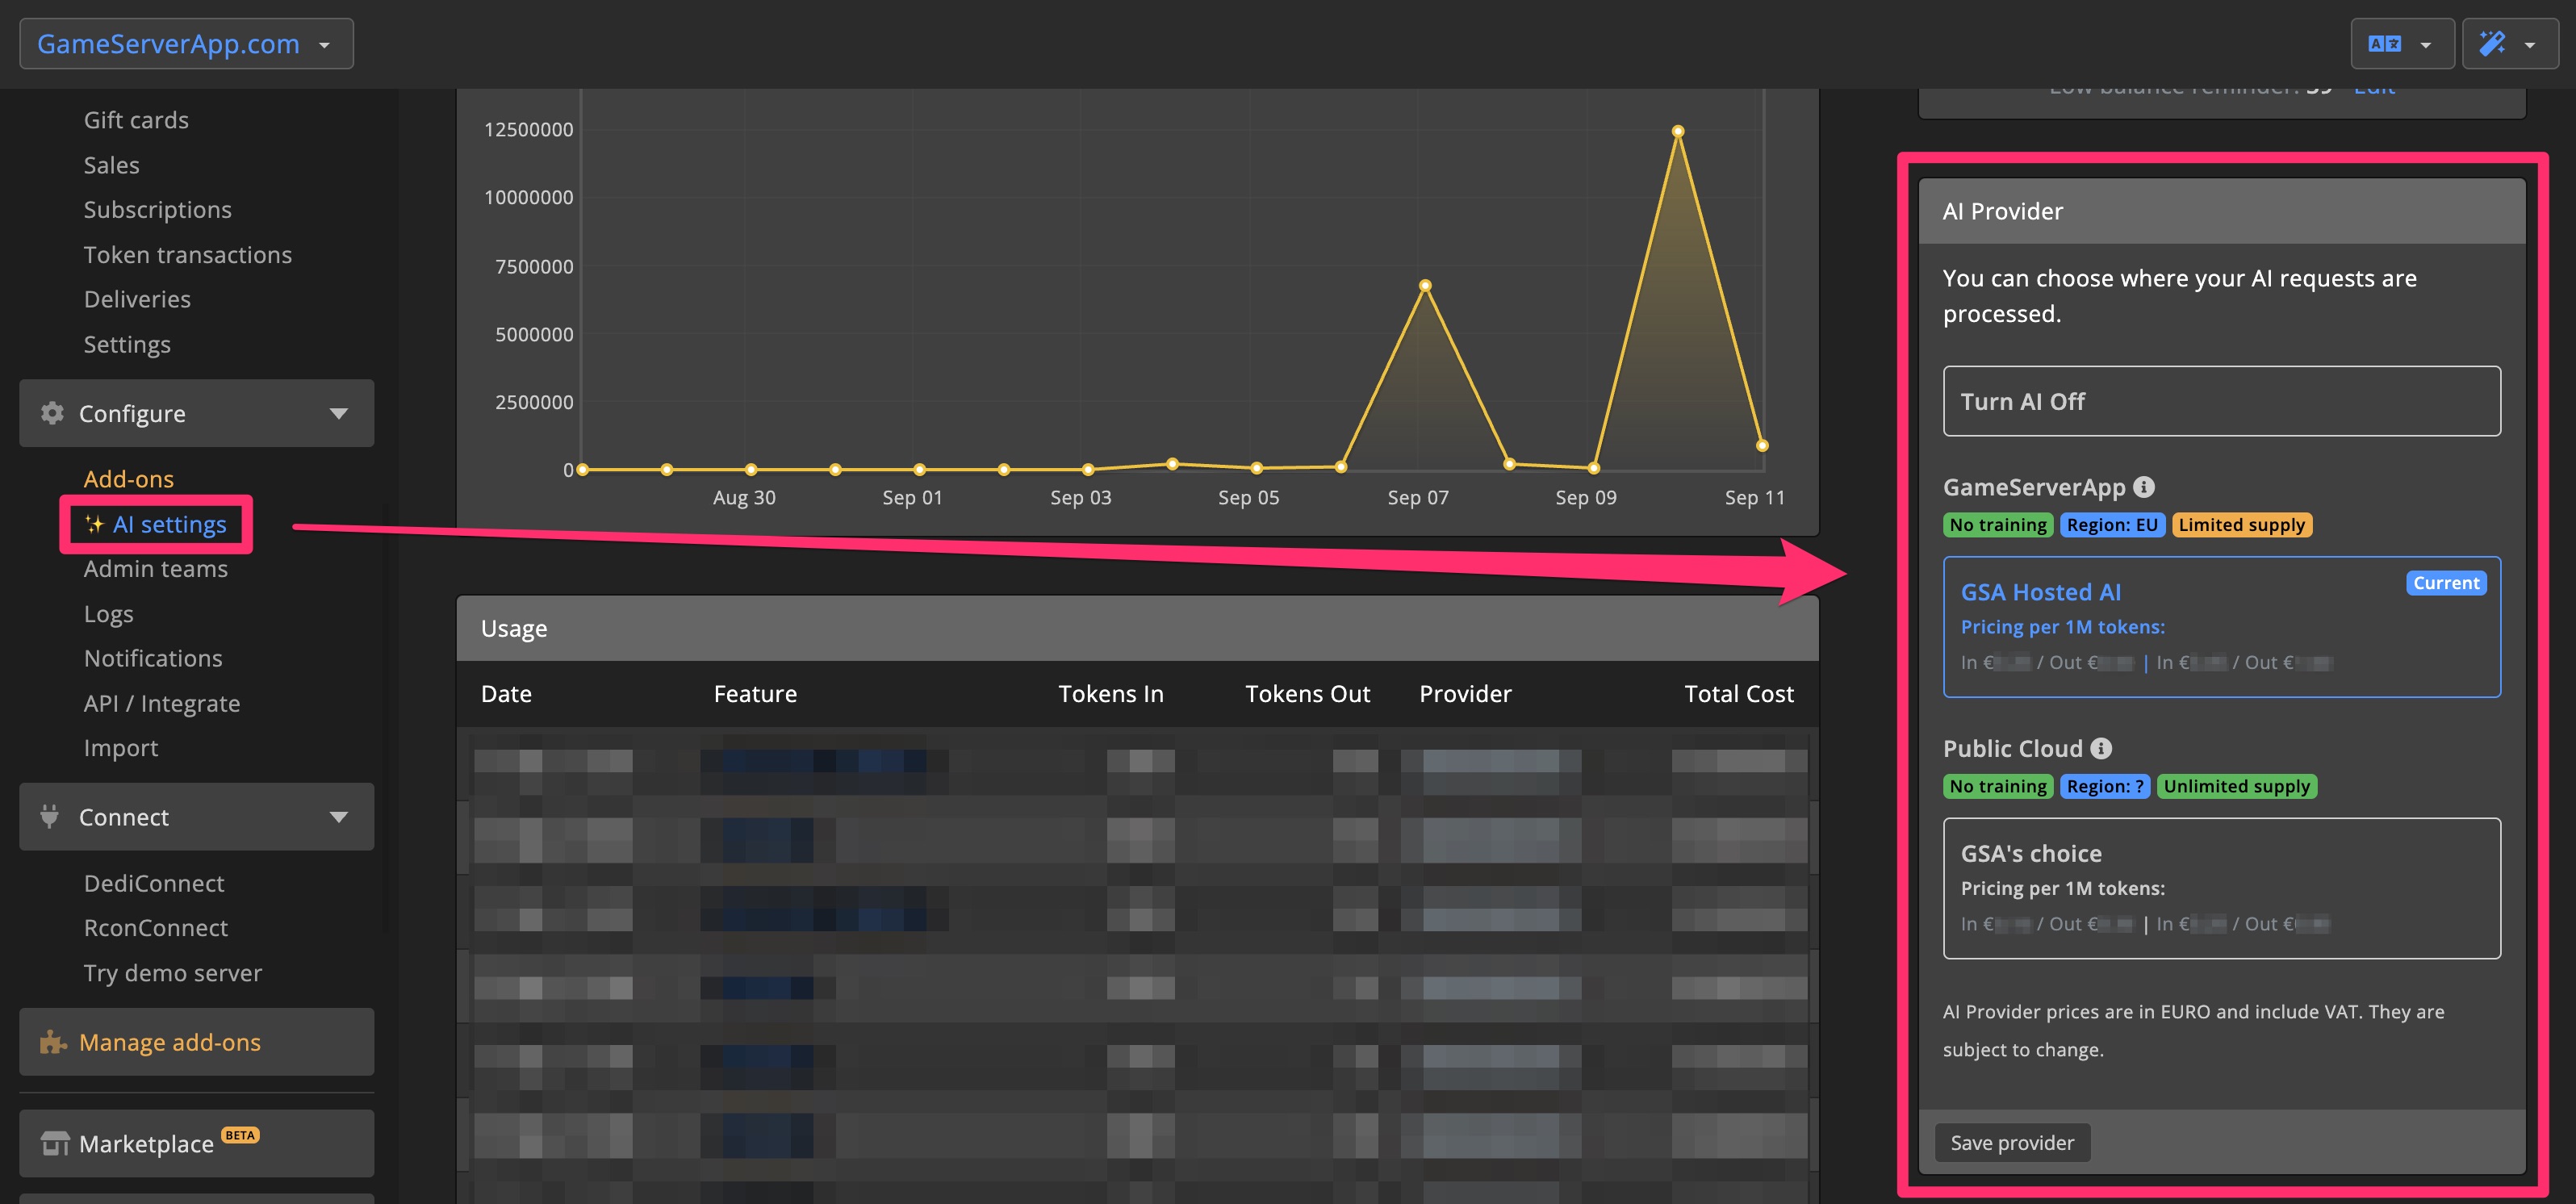2576x1204 pixels.
Task: Click info icon next to Public Cloud
Action: pos(2101,748)
